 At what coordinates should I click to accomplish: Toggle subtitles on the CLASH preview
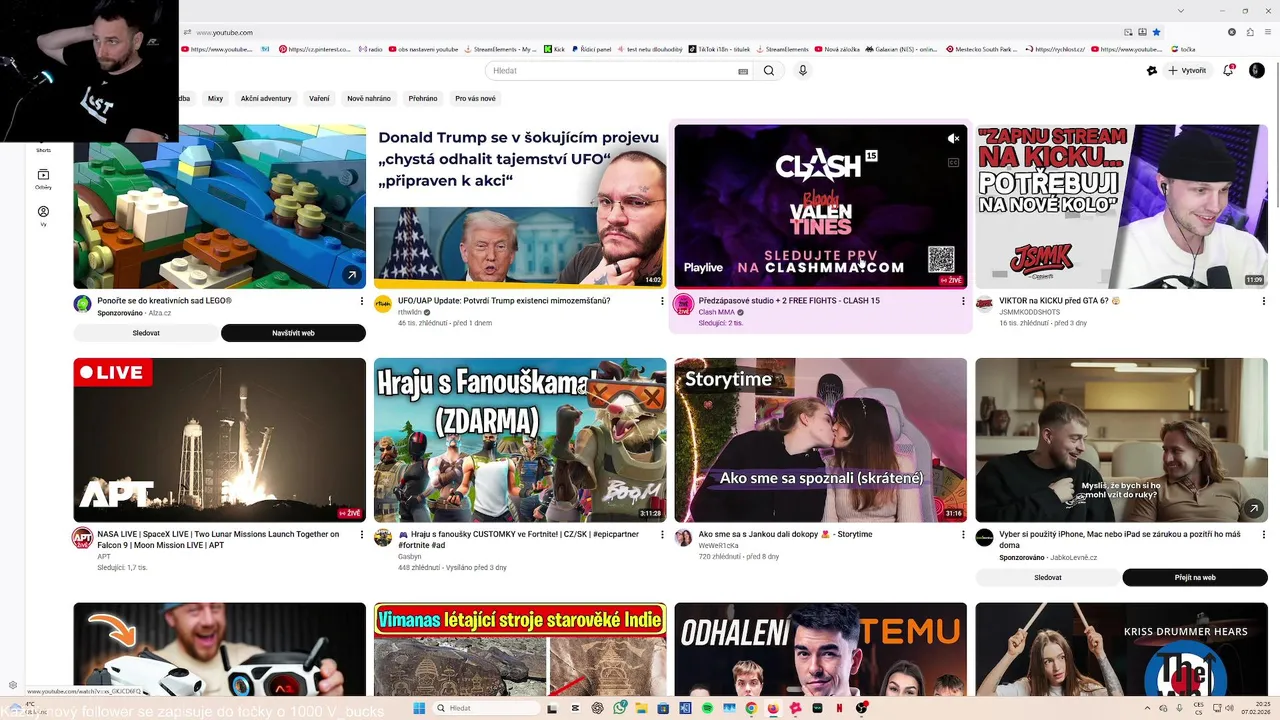point(953,162)
